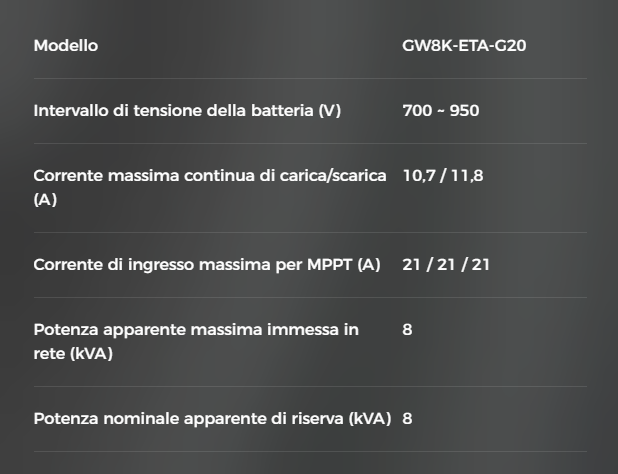
Task: Select the last 21 MPPT value
Action: [480, 265]
